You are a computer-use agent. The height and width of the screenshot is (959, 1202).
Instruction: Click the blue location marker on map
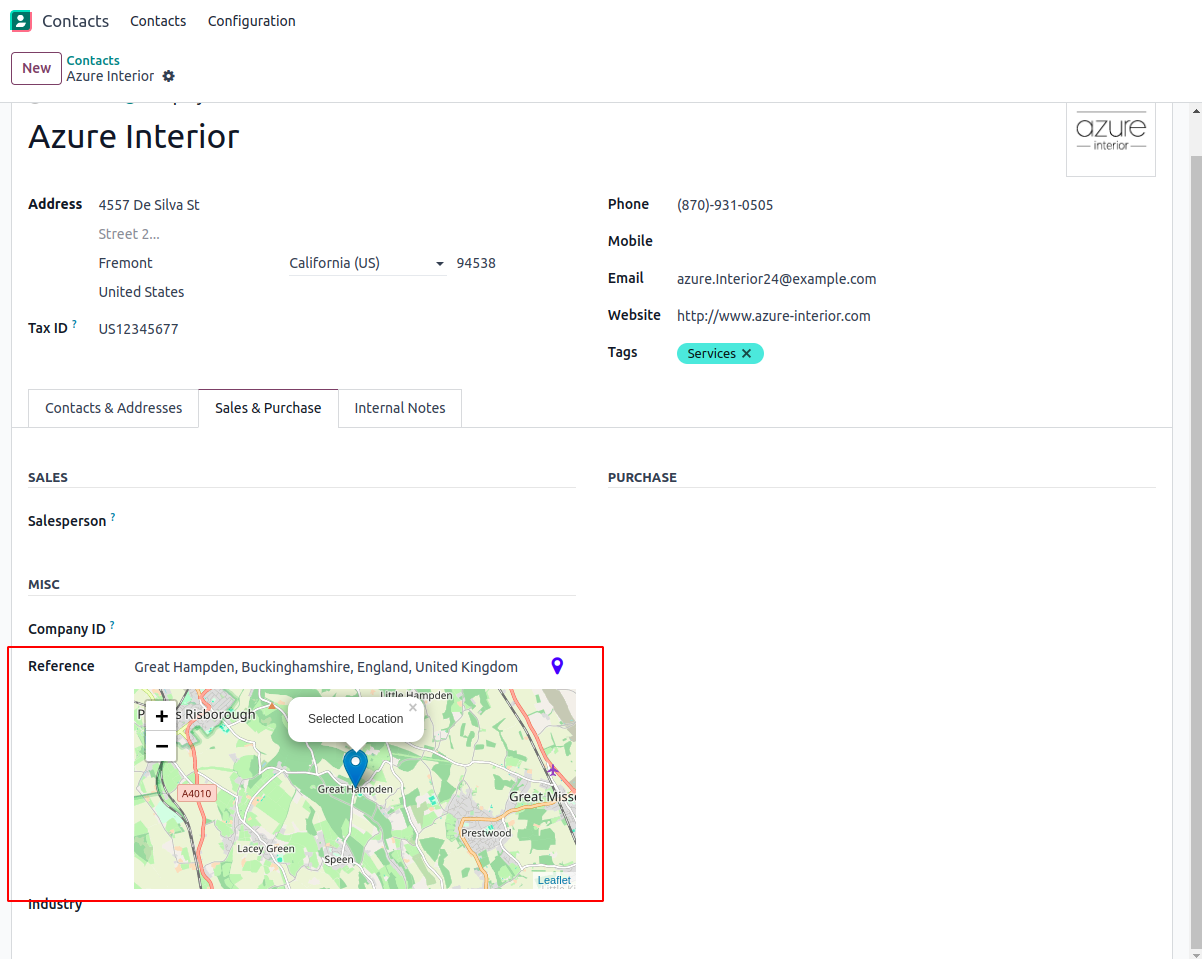click(x=355, y=767)
